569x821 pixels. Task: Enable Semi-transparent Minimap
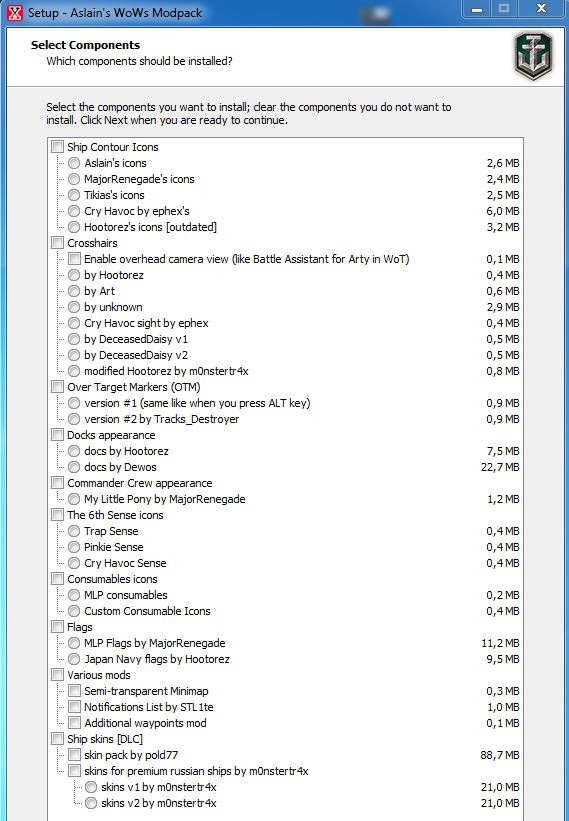(x=74, y=691)
